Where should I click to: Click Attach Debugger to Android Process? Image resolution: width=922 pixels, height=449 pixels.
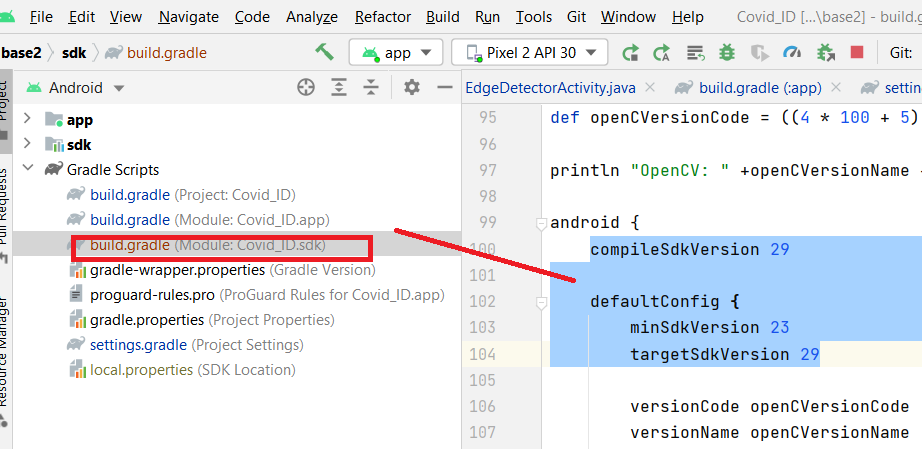[x=825, y=53]
